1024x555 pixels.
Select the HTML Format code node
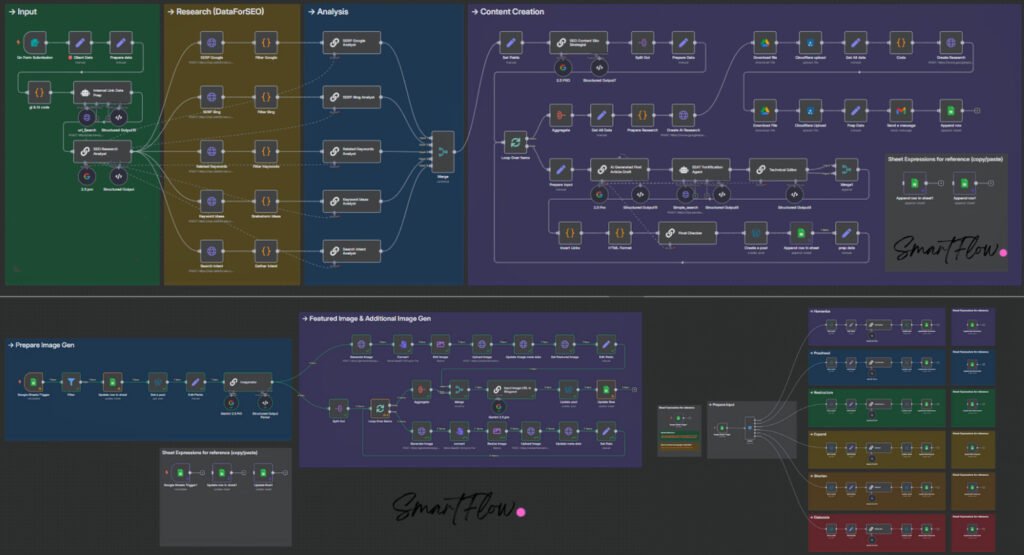pyautogui.click(x=620, y=231)
